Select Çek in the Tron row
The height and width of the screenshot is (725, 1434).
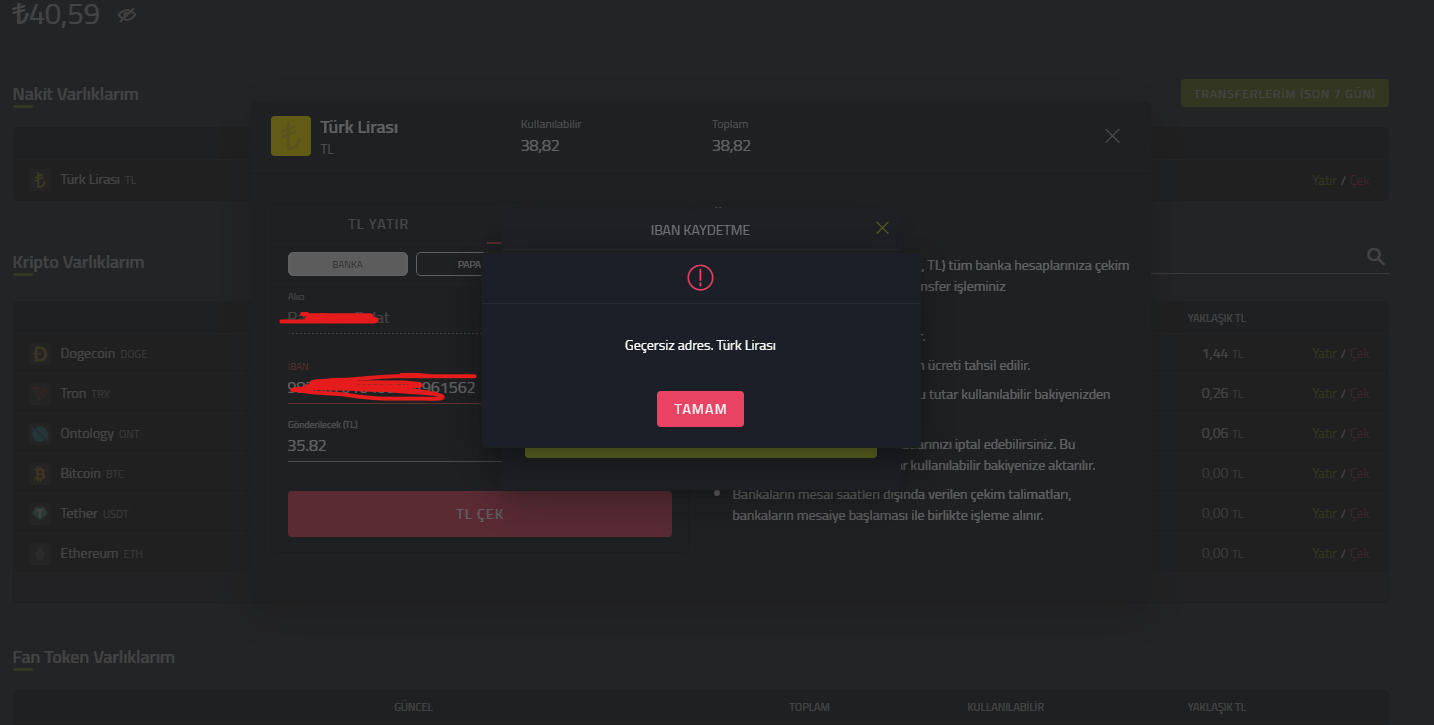pyautogui.click(x=1360, y=394)
